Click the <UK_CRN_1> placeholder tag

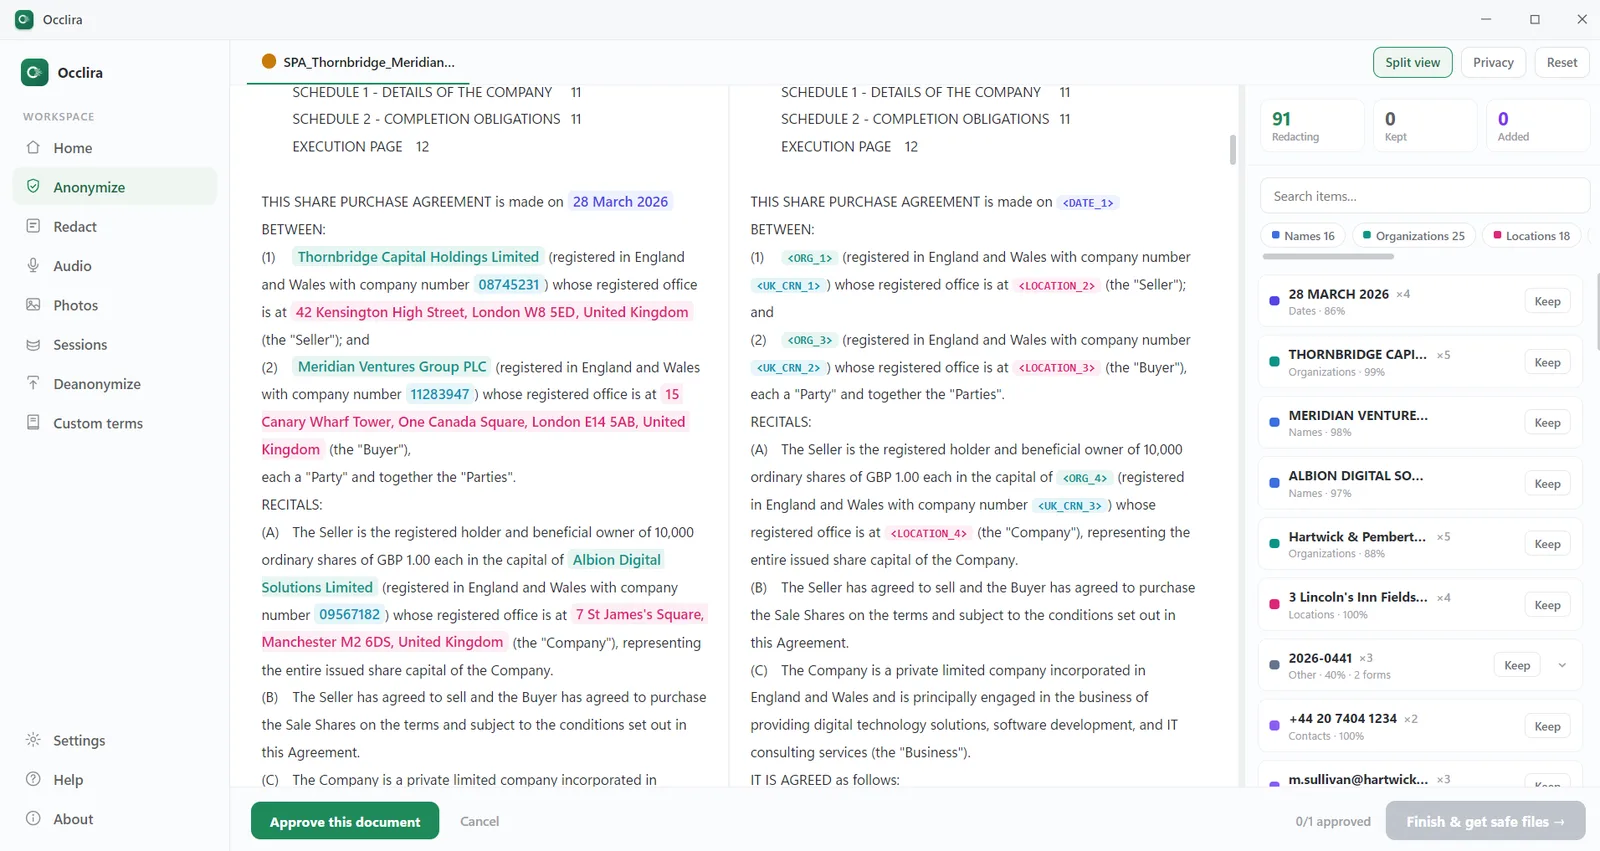(788, 286)
